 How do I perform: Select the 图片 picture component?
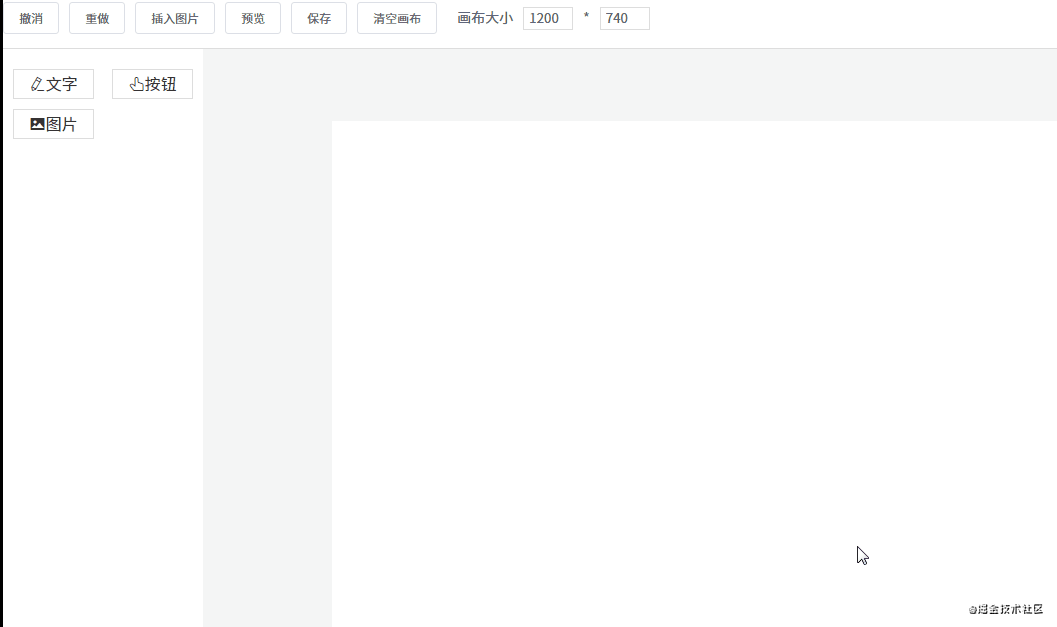coord(53,124)
